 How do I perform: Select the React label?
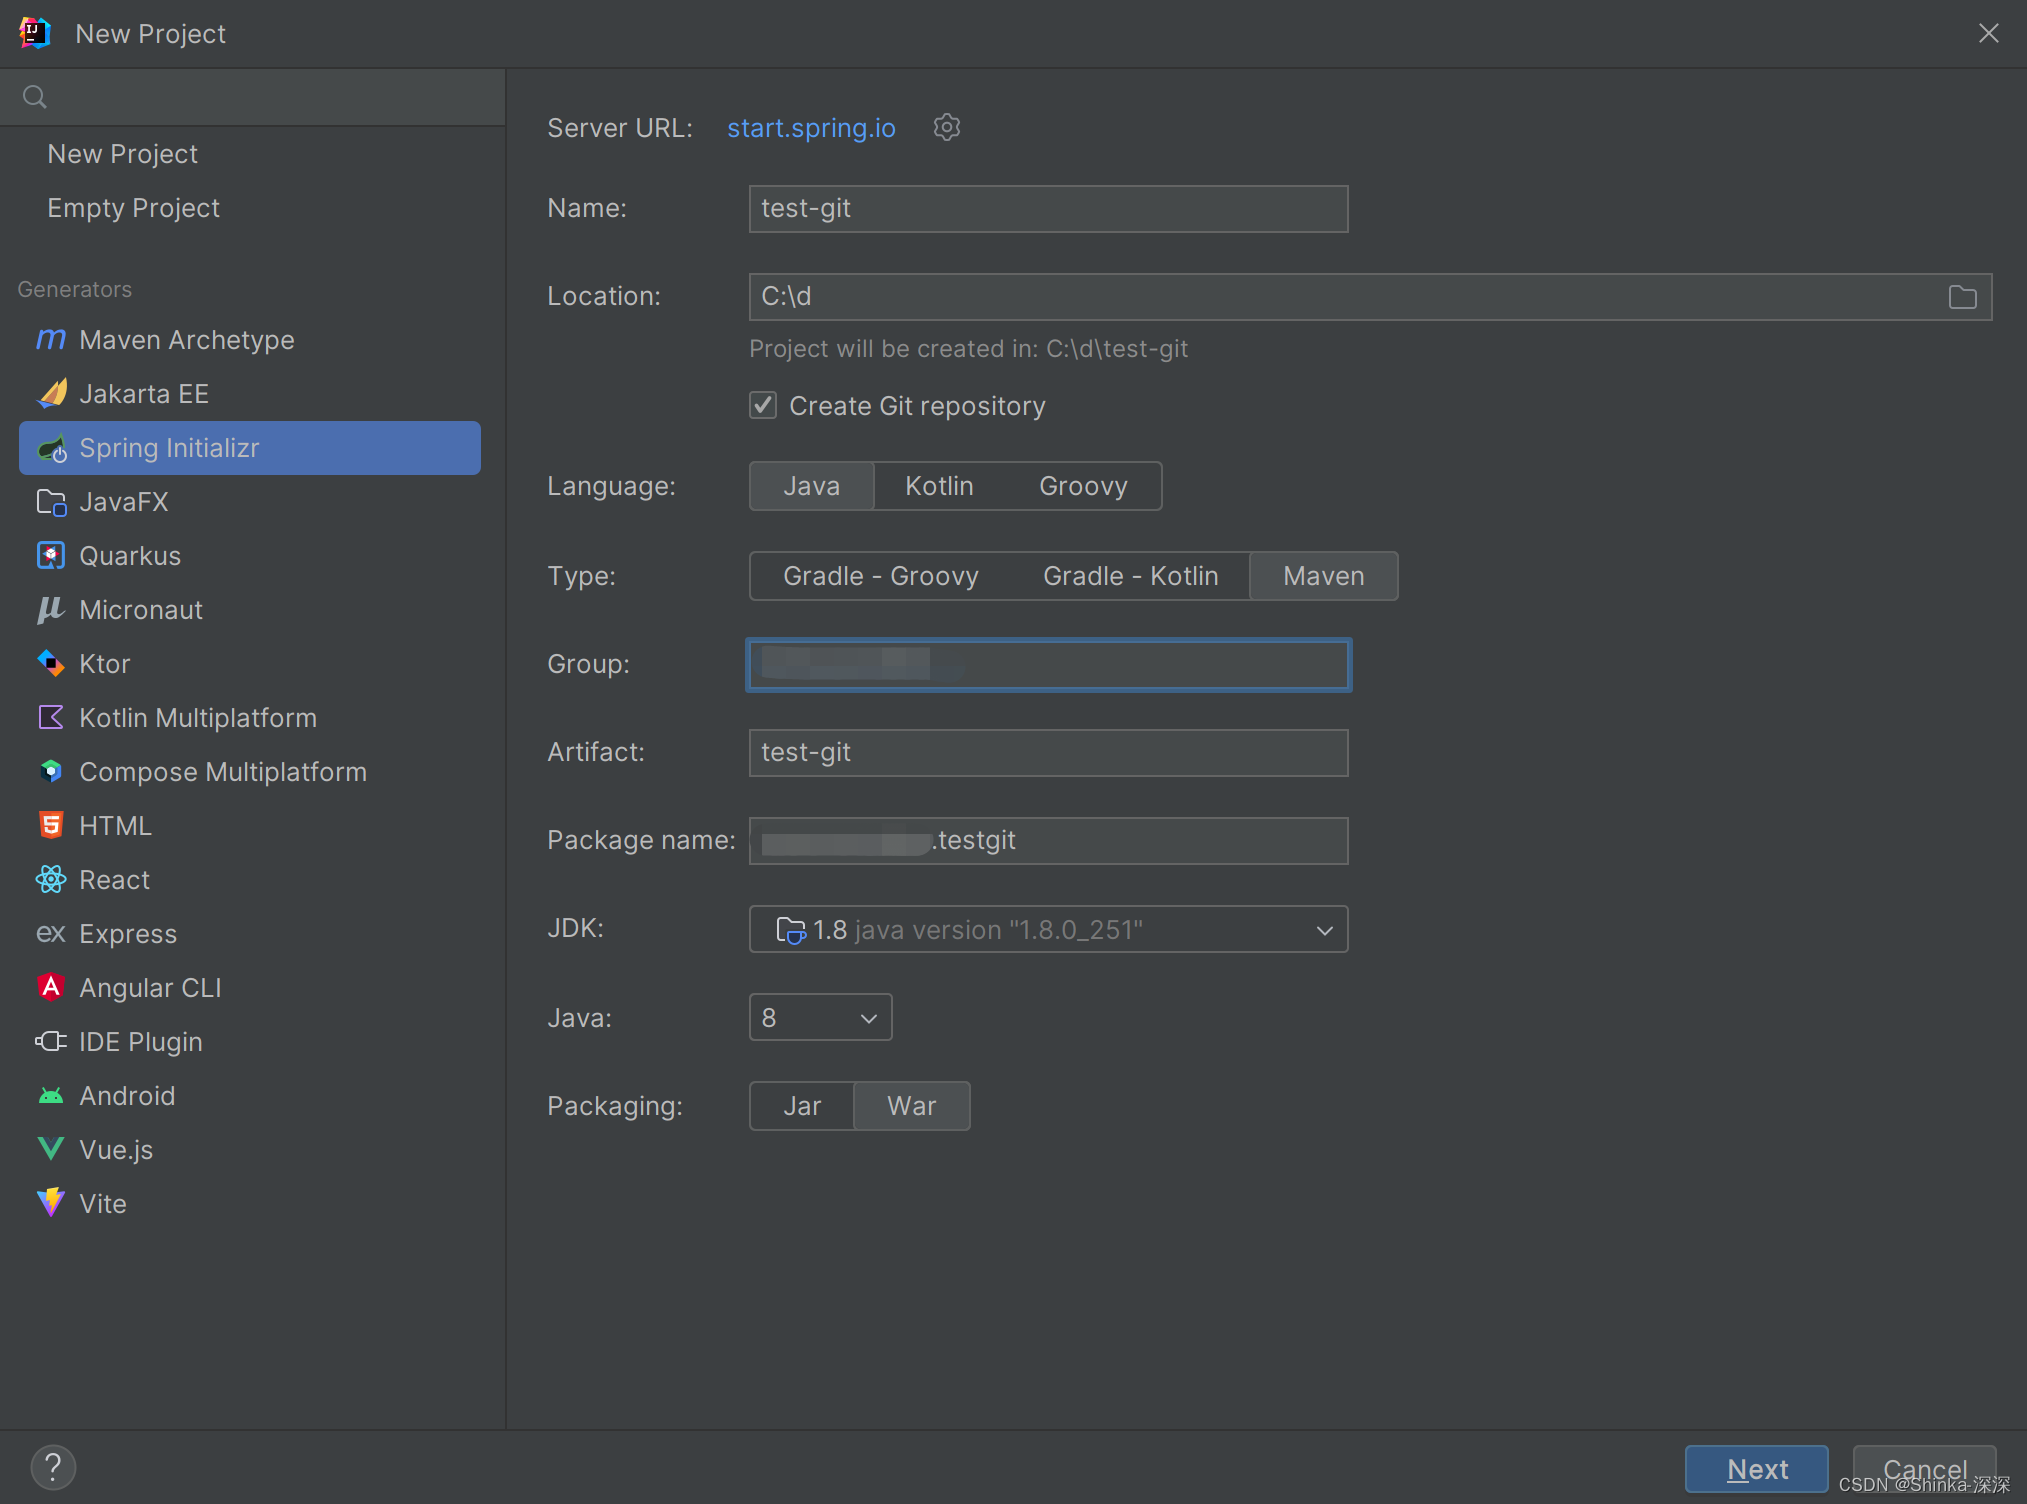point(115,880)
